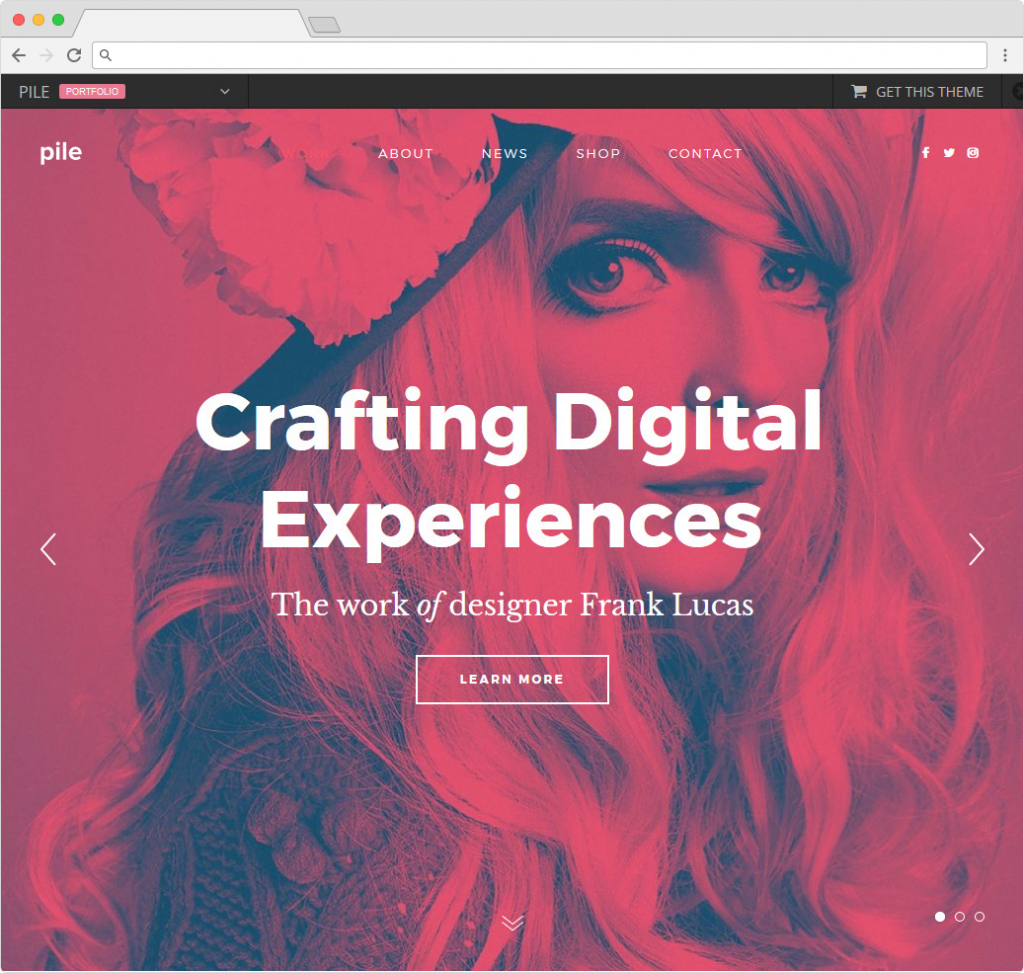
Task: Show the next slide with right arrow
Action: (x=976, y=549)
